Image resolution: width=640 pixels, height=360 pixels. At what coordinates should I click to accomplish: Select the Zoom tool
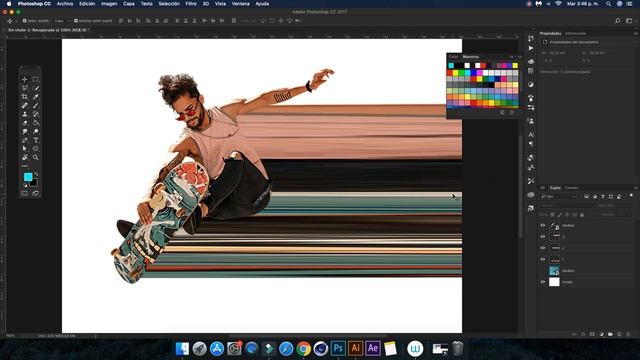[36, 157]
